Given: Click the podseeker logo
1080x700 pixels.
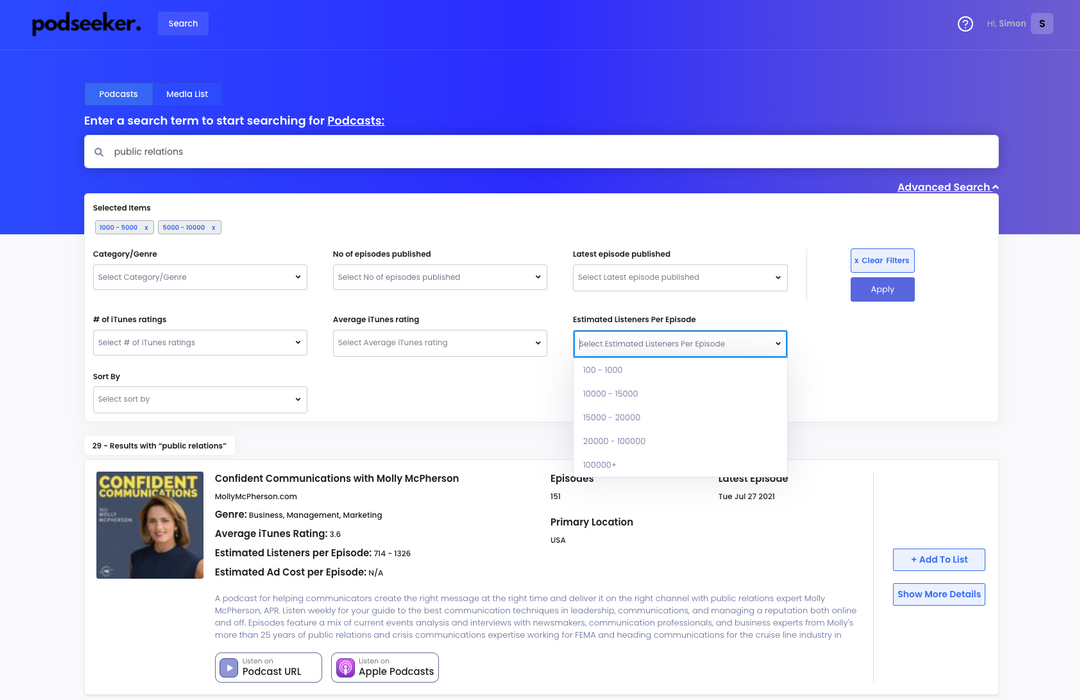Looking at the screenshot, I should point(86,23).
